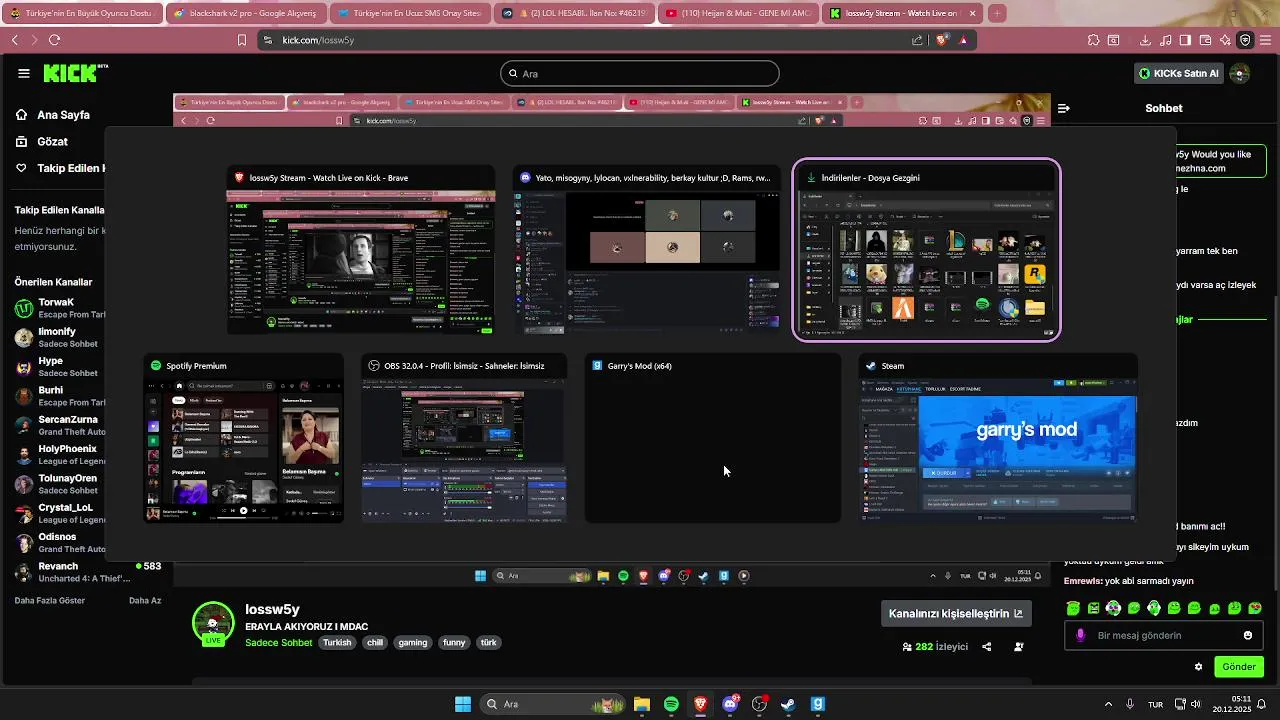
Task: Click purple microphone icon in chat input
Action: pyautogui.click(x=1080, y=635)
